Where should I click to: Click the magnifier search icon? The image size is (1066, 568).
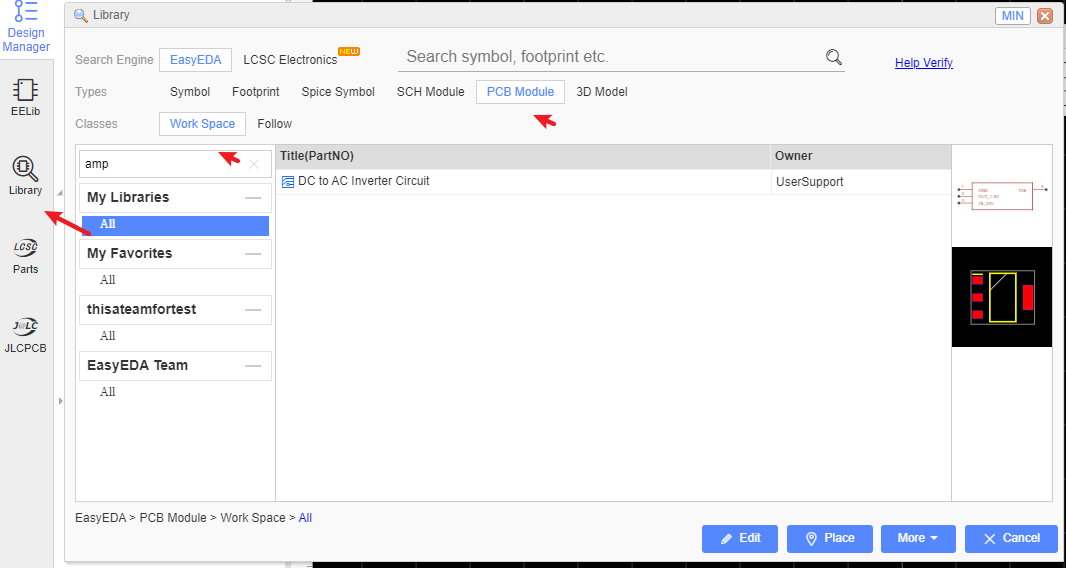pos(833,57)
